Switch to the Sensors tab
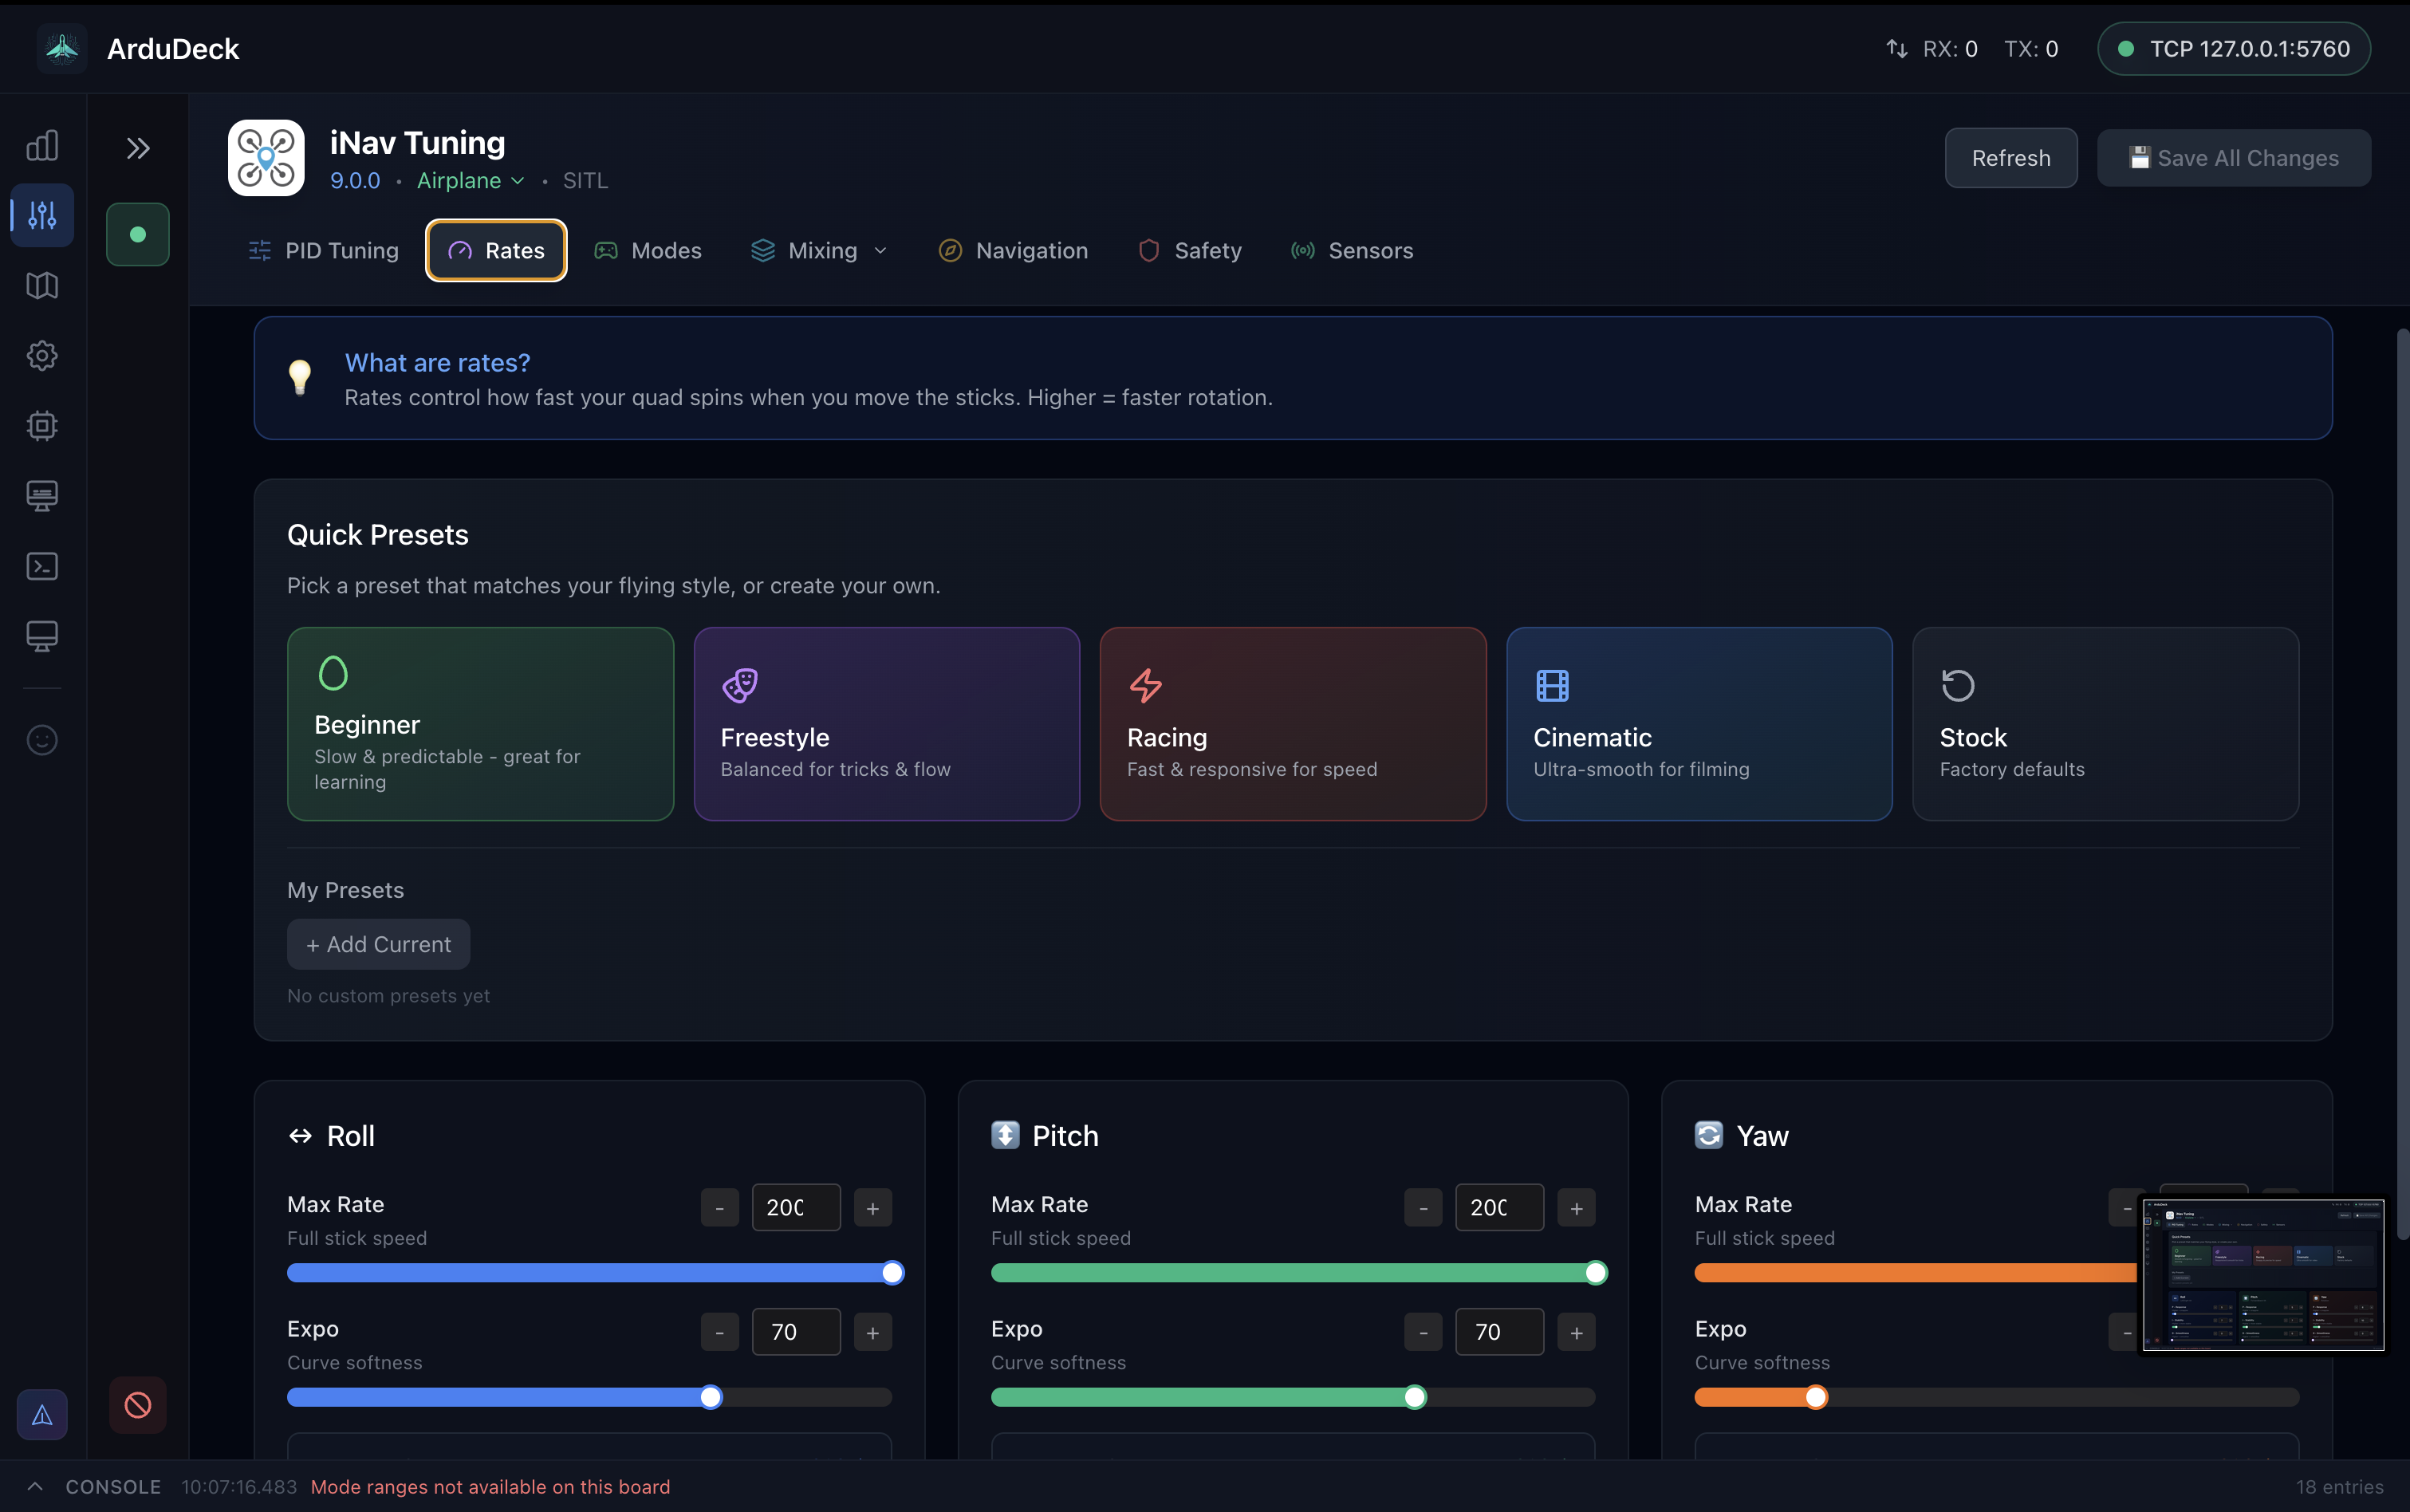 point(1352,251)
